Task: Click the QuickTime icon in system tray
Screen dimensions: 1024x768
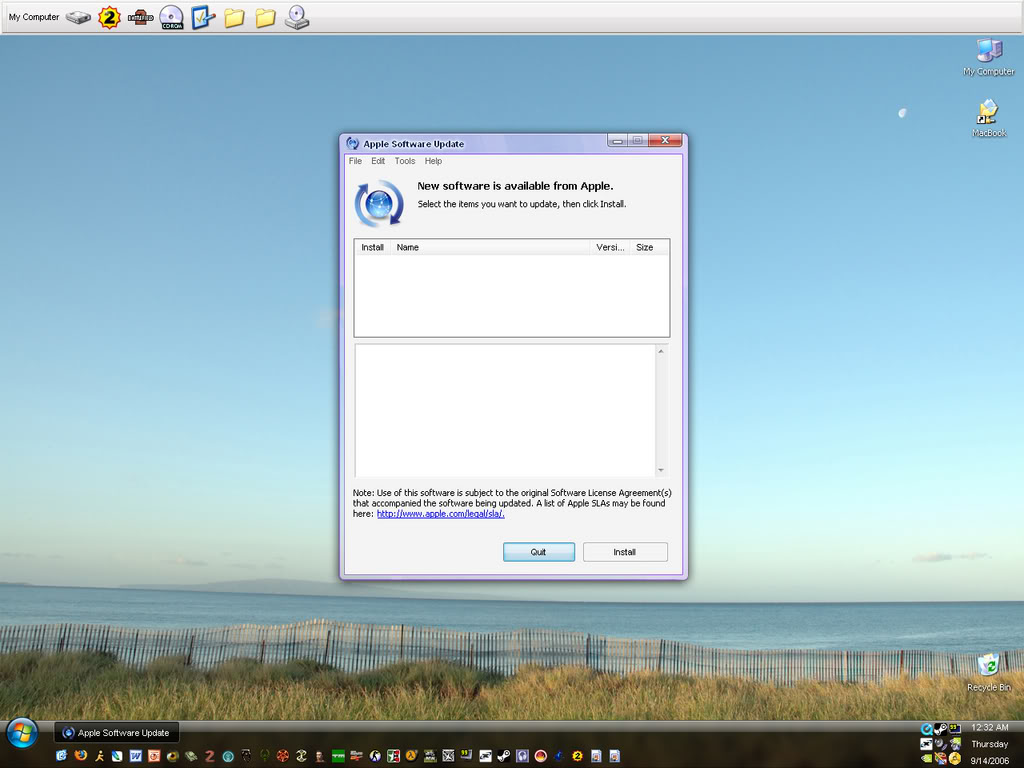Action: click(927, 729)
